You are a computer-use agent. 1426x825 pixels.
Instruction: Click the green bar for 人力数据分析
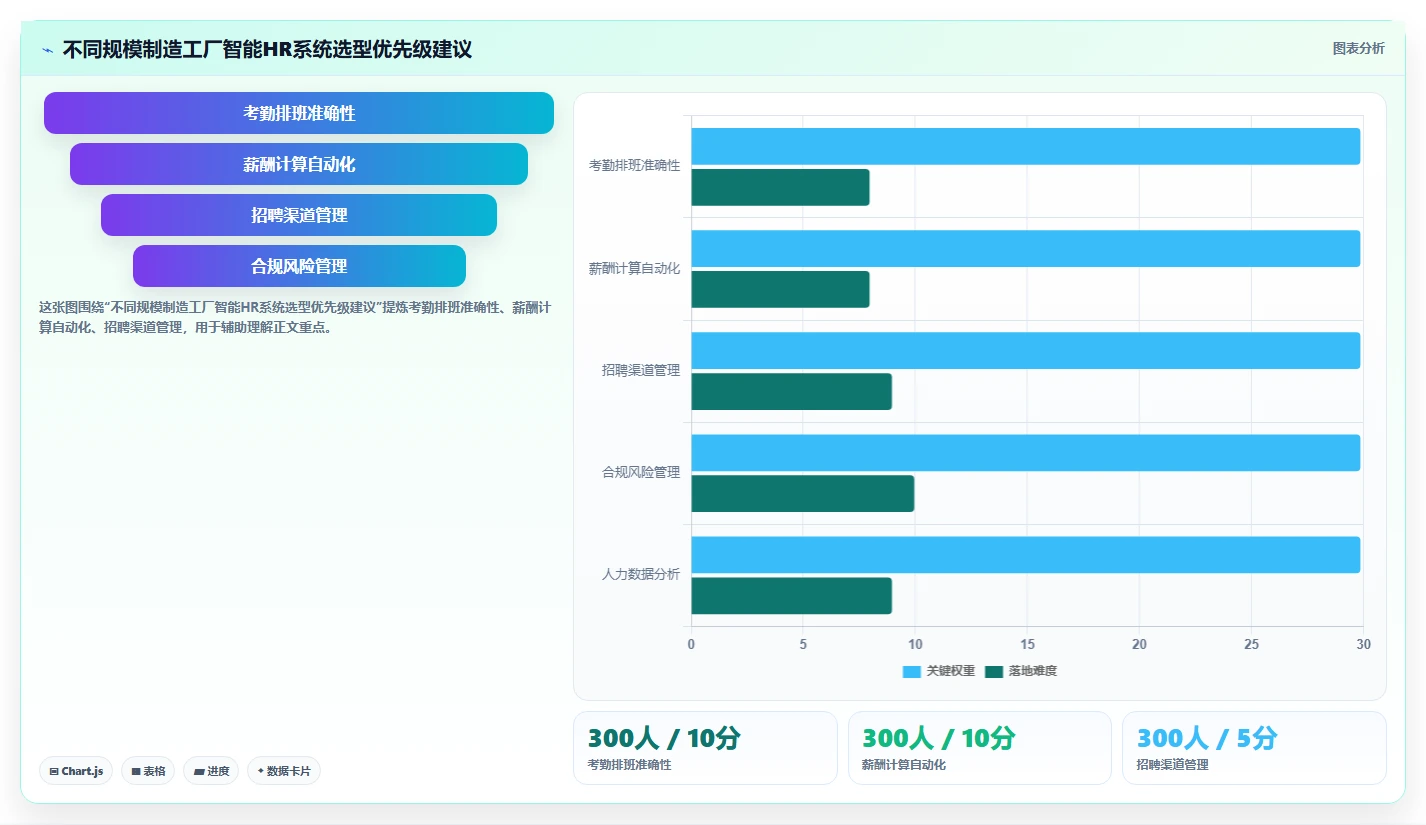point(791,595)
